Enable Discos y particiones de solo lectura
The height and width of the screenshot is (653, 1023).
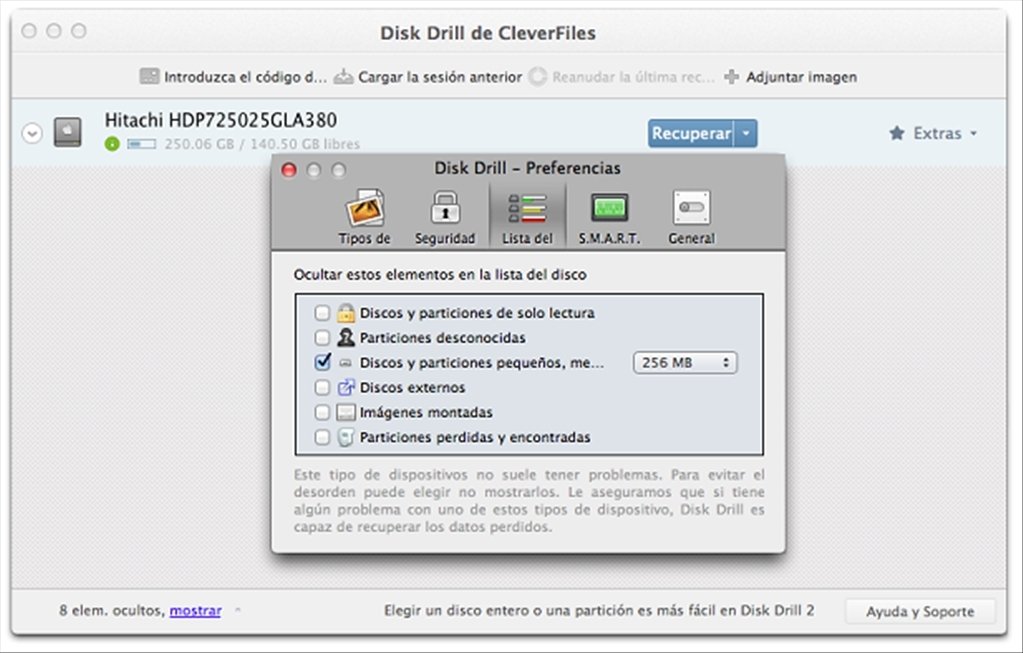tap(322, 312)
